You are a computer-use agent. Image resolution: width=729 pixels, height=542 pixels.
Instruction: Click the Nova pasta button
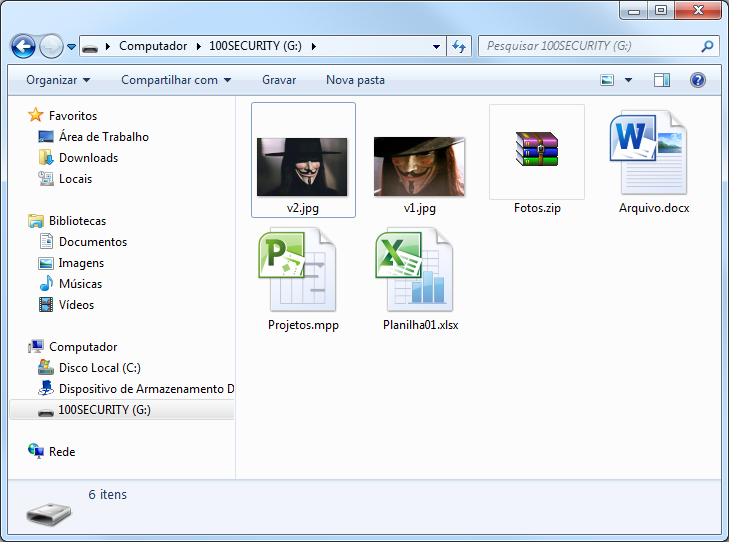[355, 80]
